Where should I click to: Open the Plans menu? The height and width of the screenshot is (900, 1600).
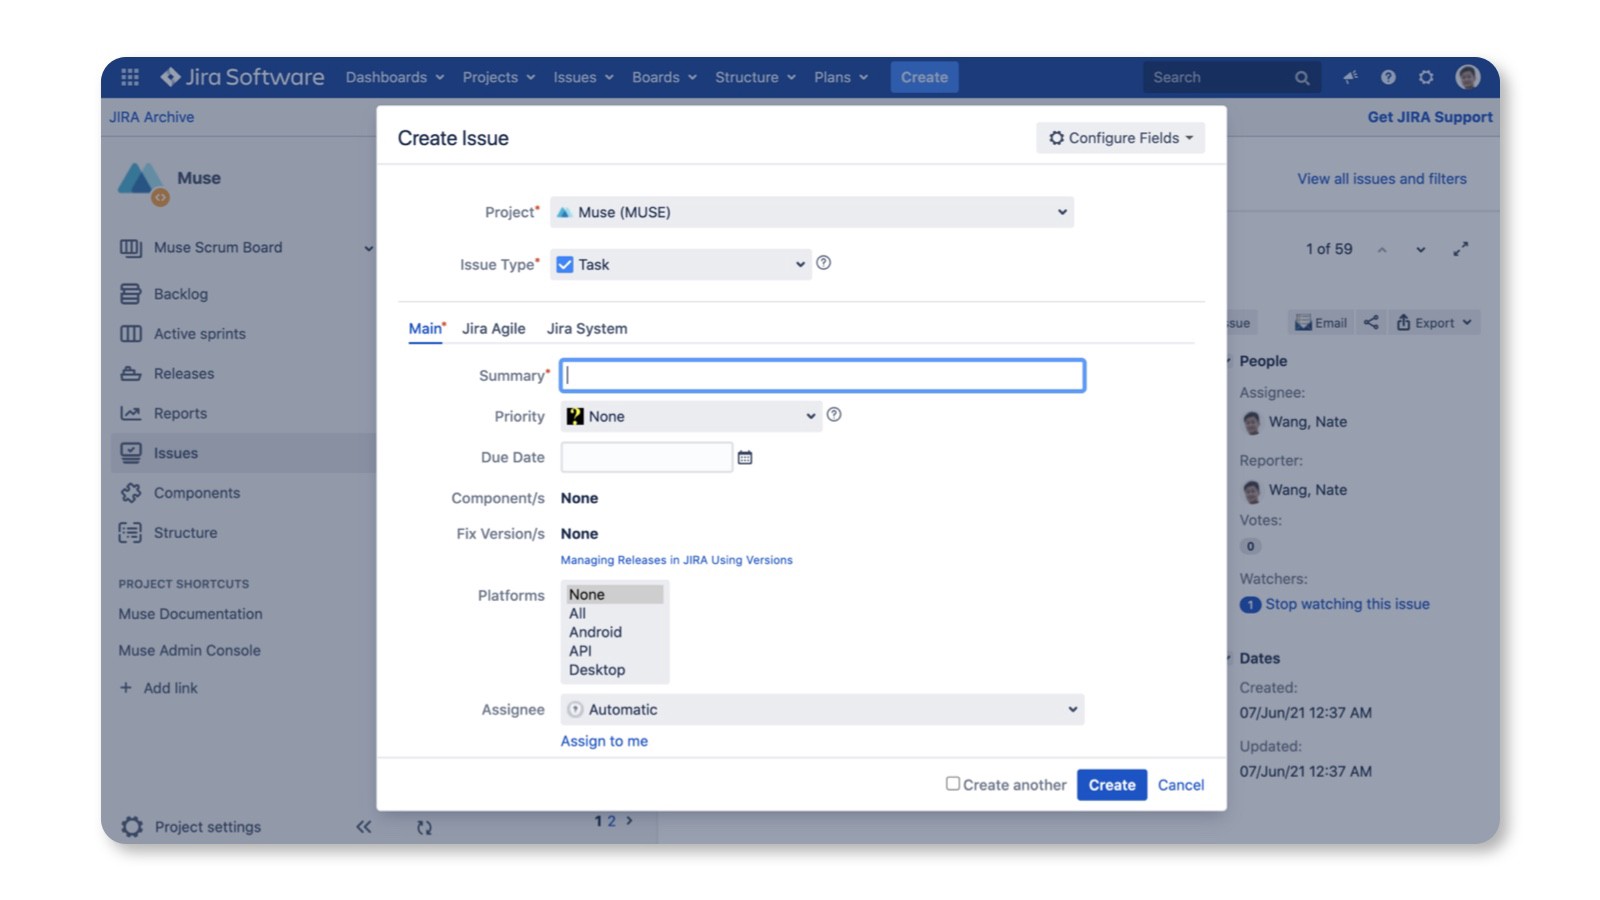(x=841, y=77)
